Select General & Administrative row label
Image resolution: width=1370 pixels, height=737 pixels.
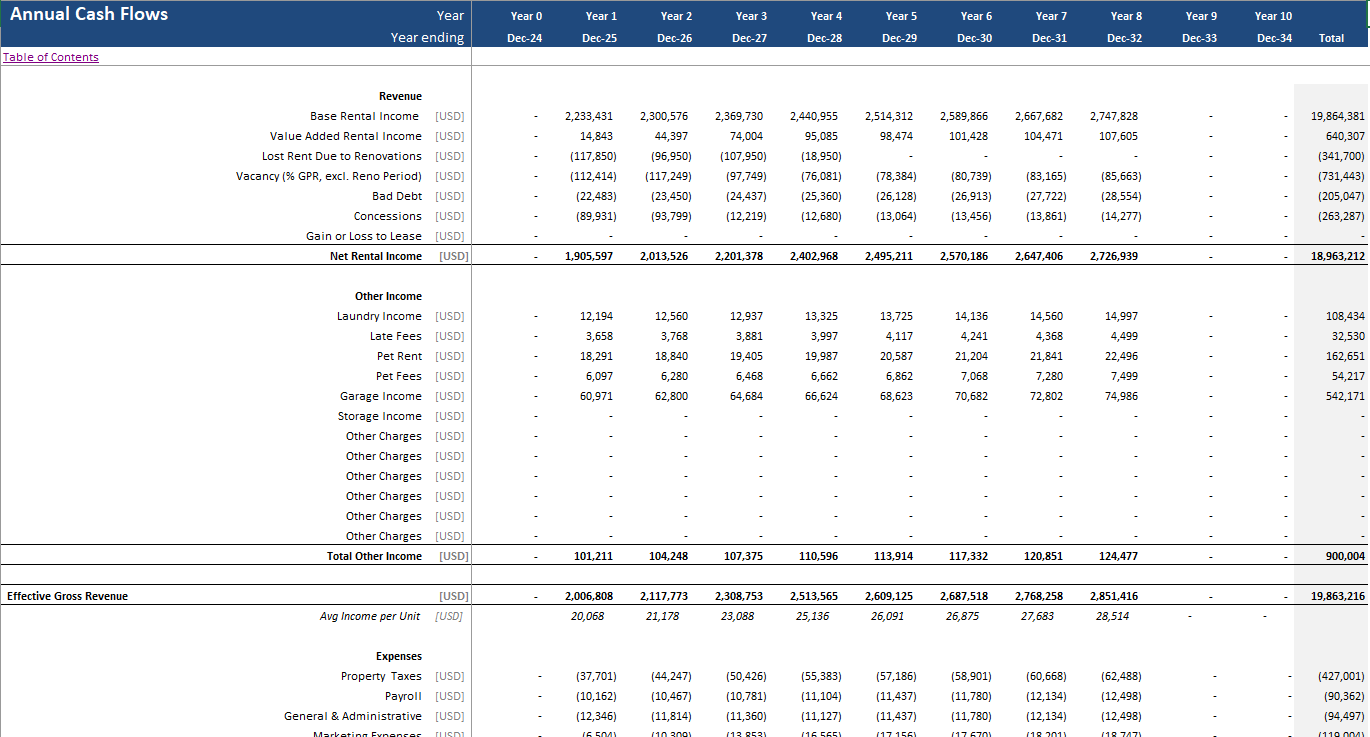pyautogui.click(x=353, y=716)
